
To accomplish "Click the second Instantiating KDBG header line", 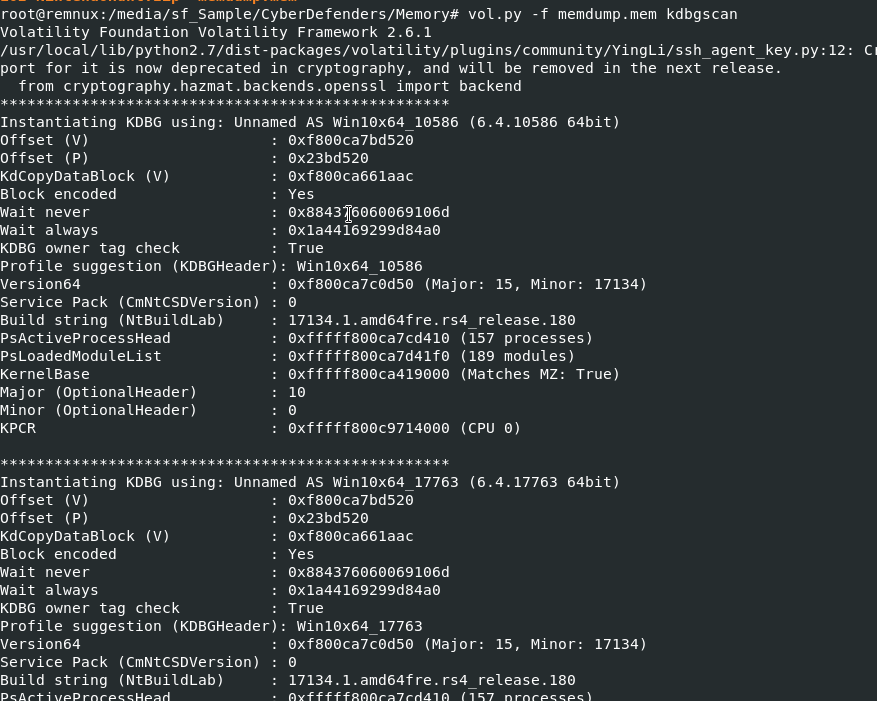I will 310,482.
